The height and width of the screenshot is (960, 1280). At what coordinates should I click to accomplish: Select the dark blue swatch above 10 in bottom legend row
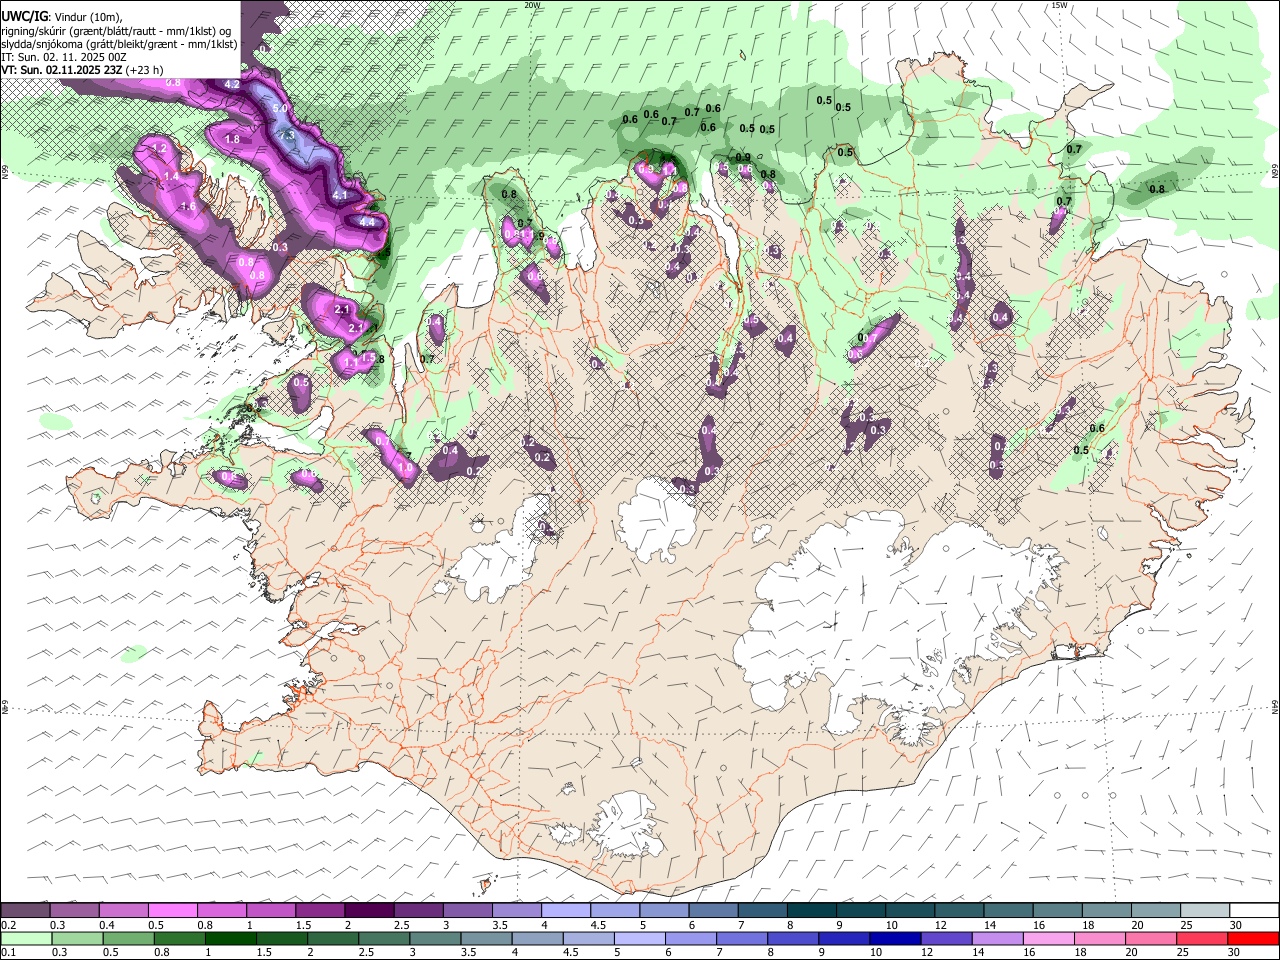(894, 938)
